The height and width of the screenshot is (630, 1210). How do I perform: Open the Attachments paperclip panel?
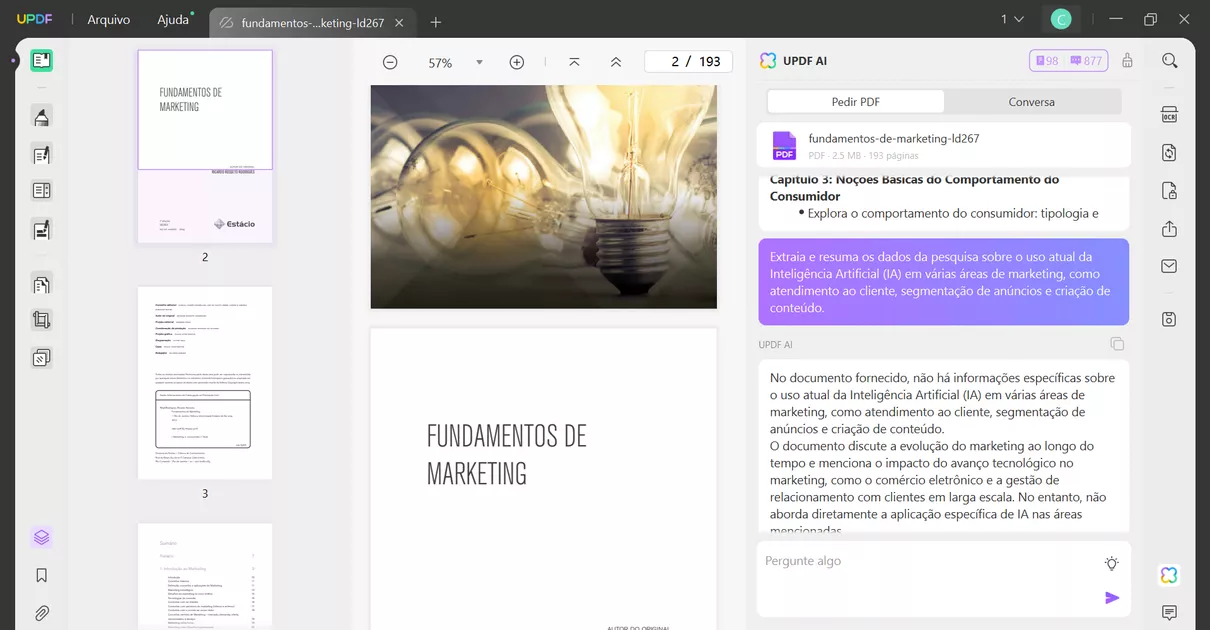tap(40, 612)
